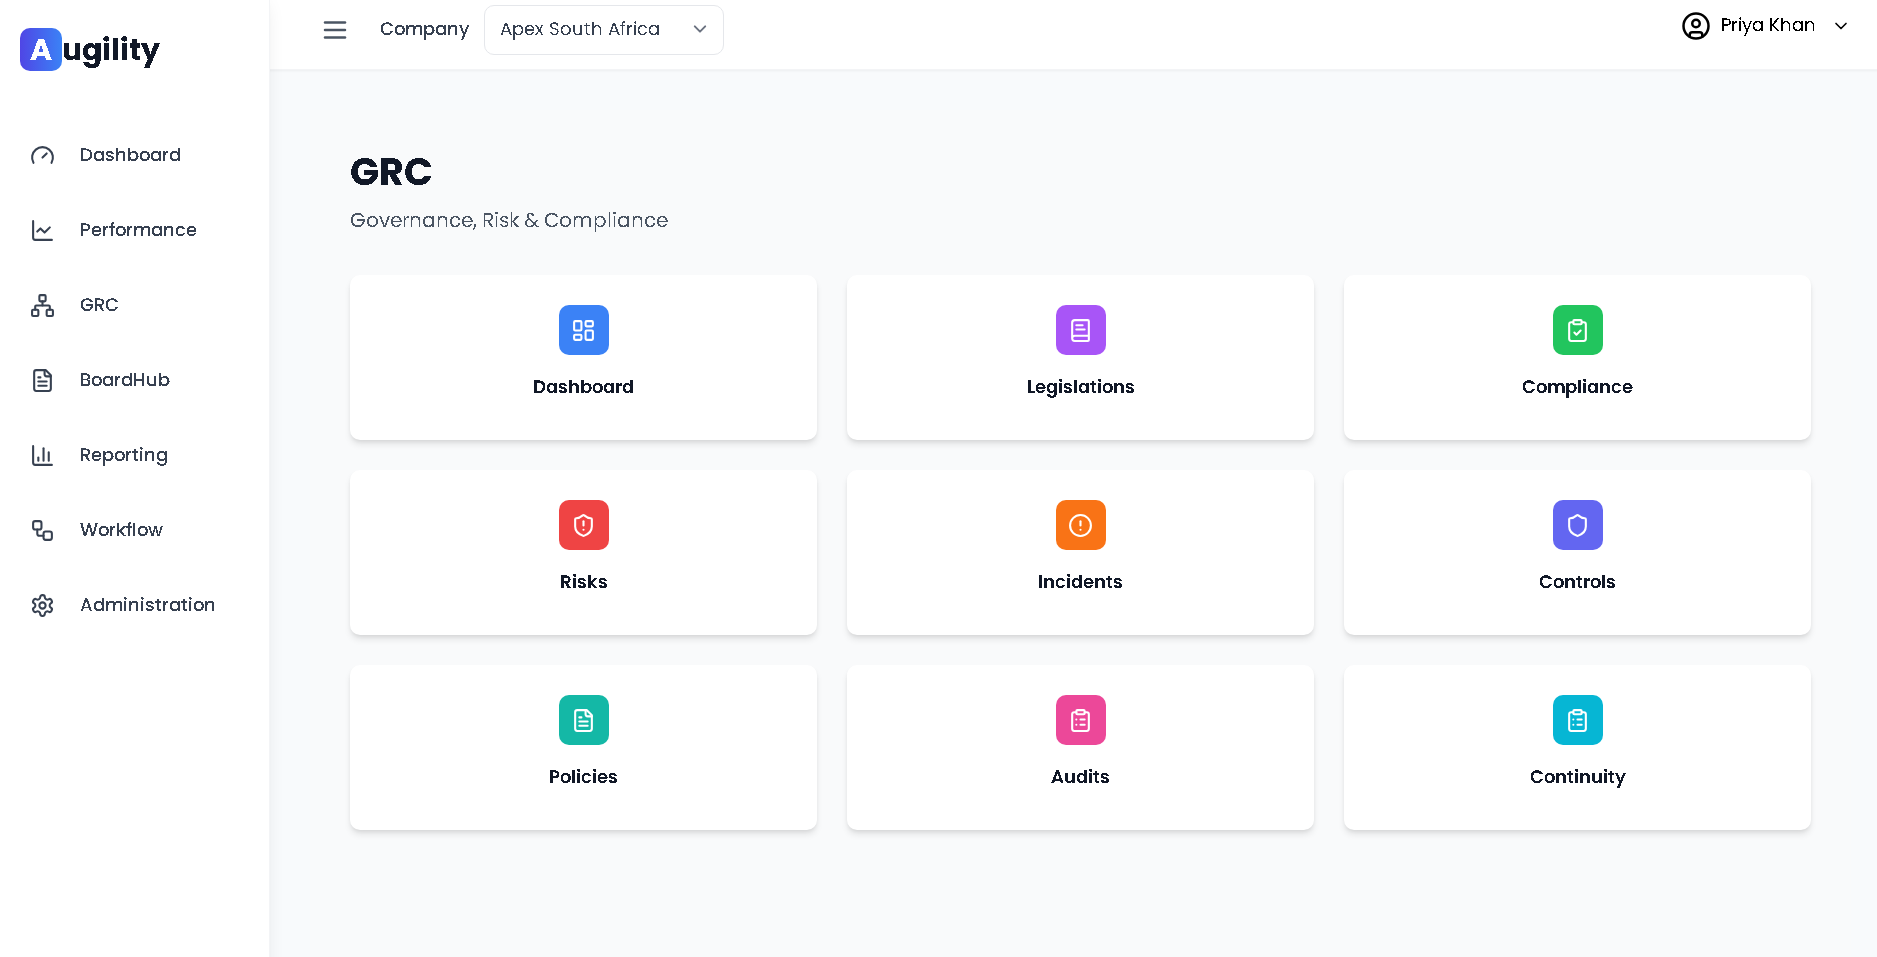Select the indigo Controls shield icon
This screenshot has width=1877, height=957.
click(1577, 525)
